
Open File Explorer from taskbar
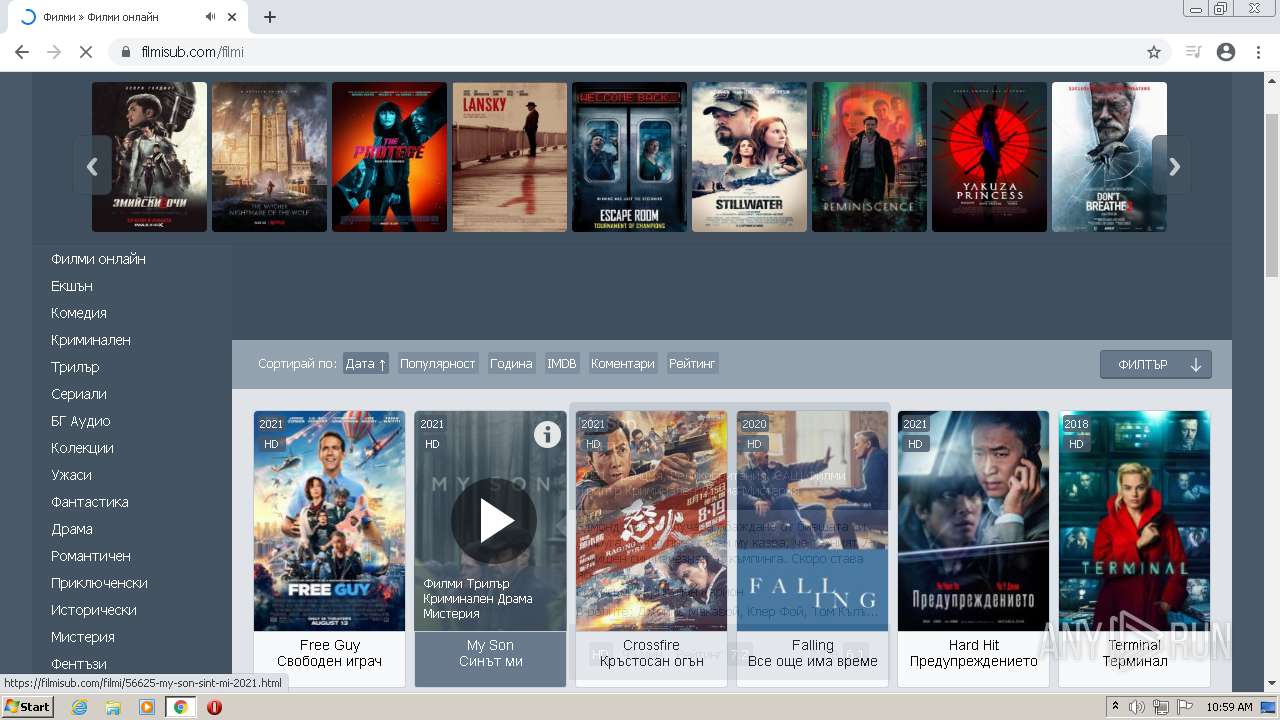coord(113,707)
